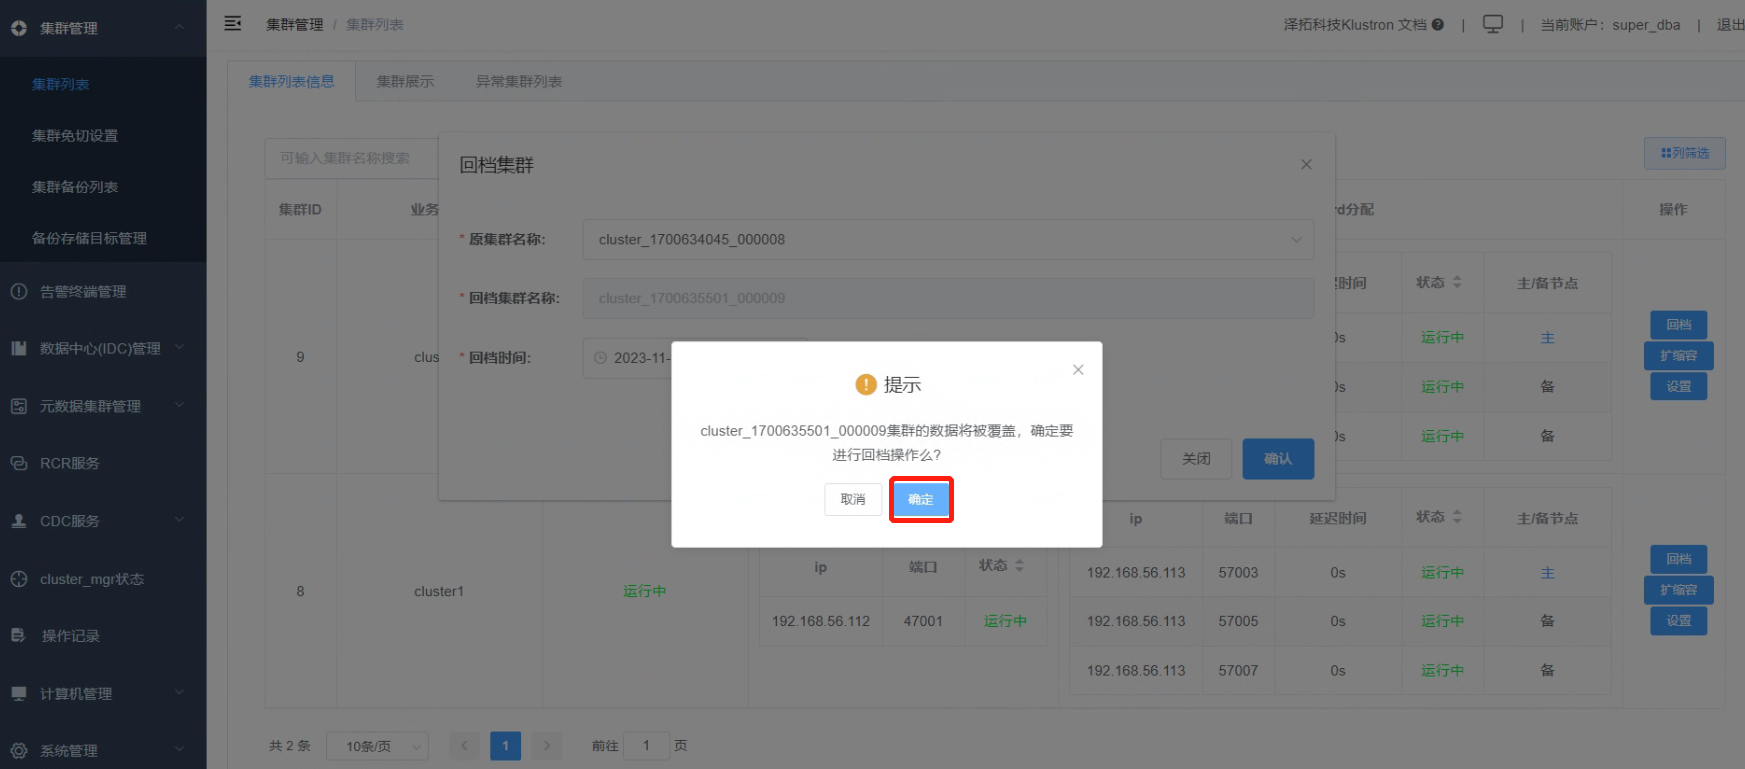The image size is (1745, 769).
Task: Expand 系统管理 sidebar menu
Action: coord(103,750)
